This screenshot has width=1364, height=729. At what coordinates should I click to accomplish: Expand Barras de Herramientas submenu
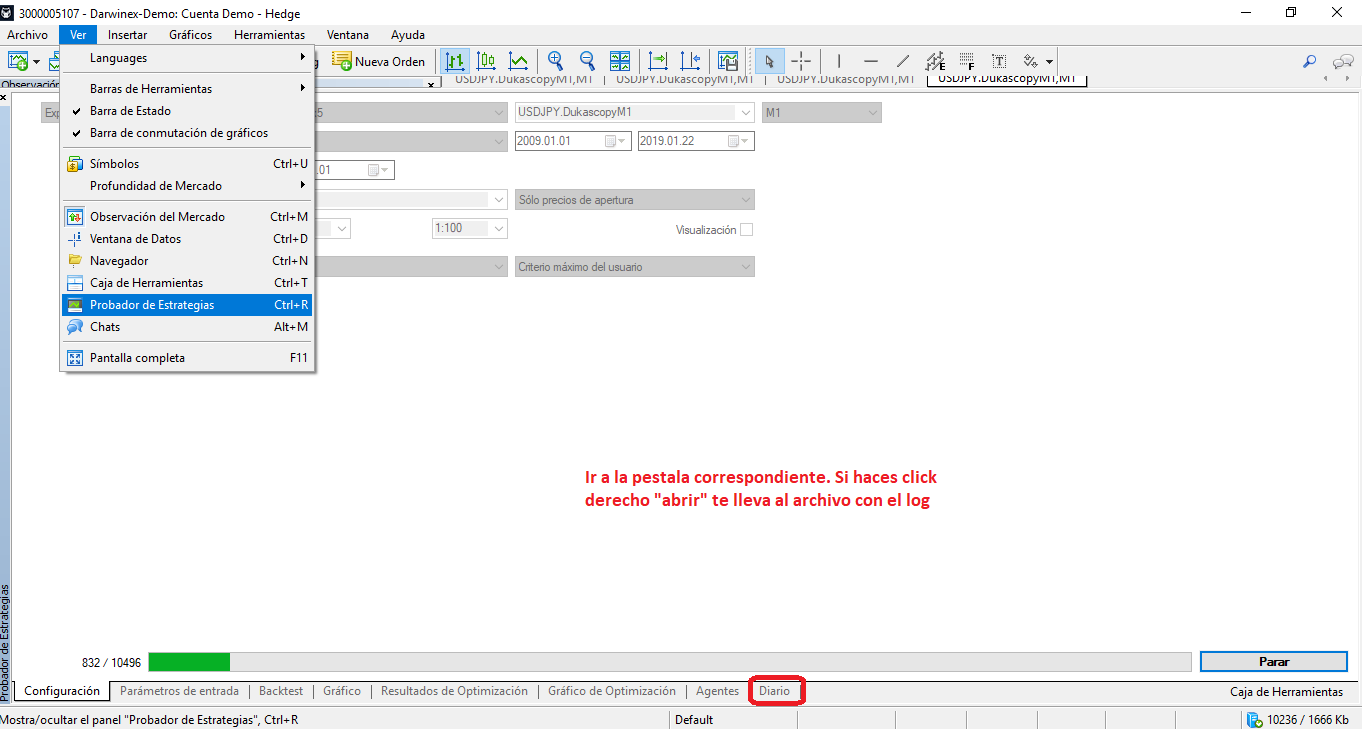[x=188, y=88]
